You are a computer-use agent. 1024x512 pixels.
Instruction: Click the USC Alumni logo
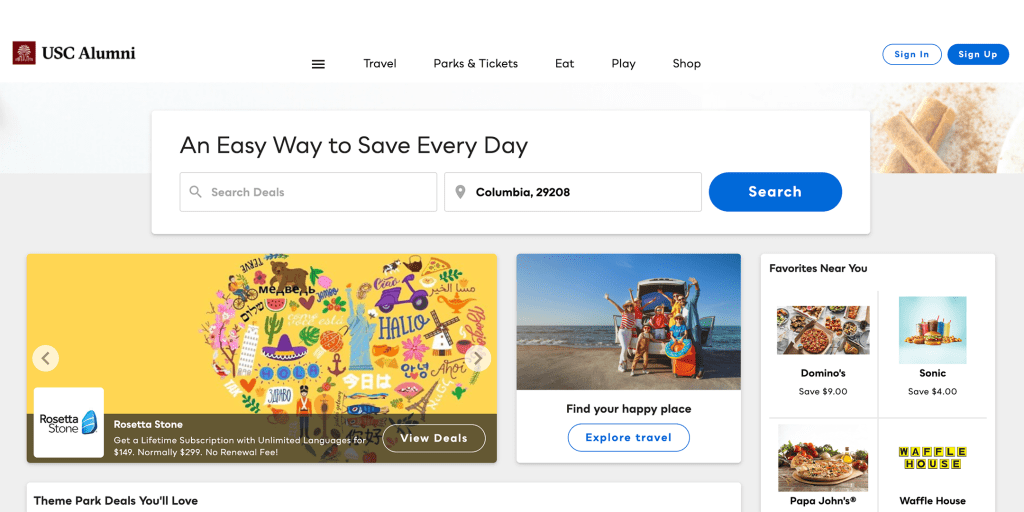coord(74,53)
